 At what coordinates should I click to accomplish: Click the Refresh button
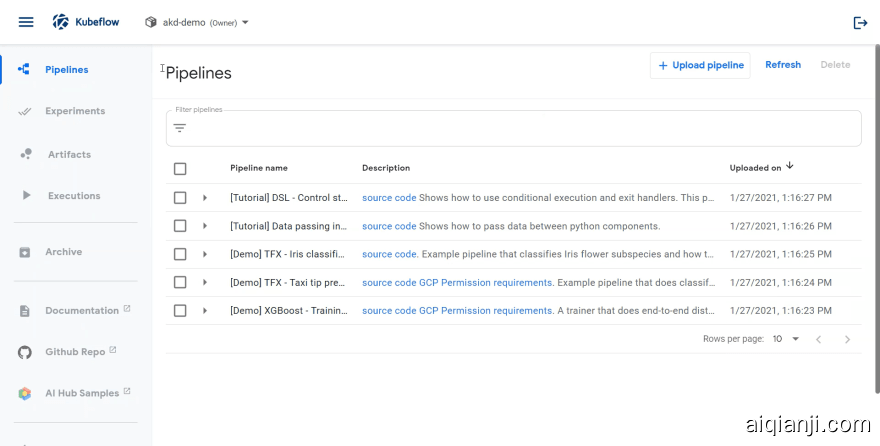tap(783, 65)
